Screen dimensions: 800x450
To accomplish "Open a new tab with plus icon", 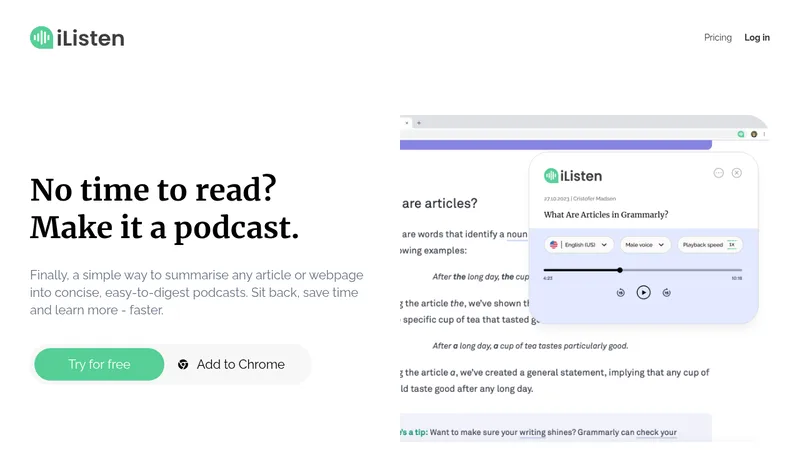I will pos(419,123).
